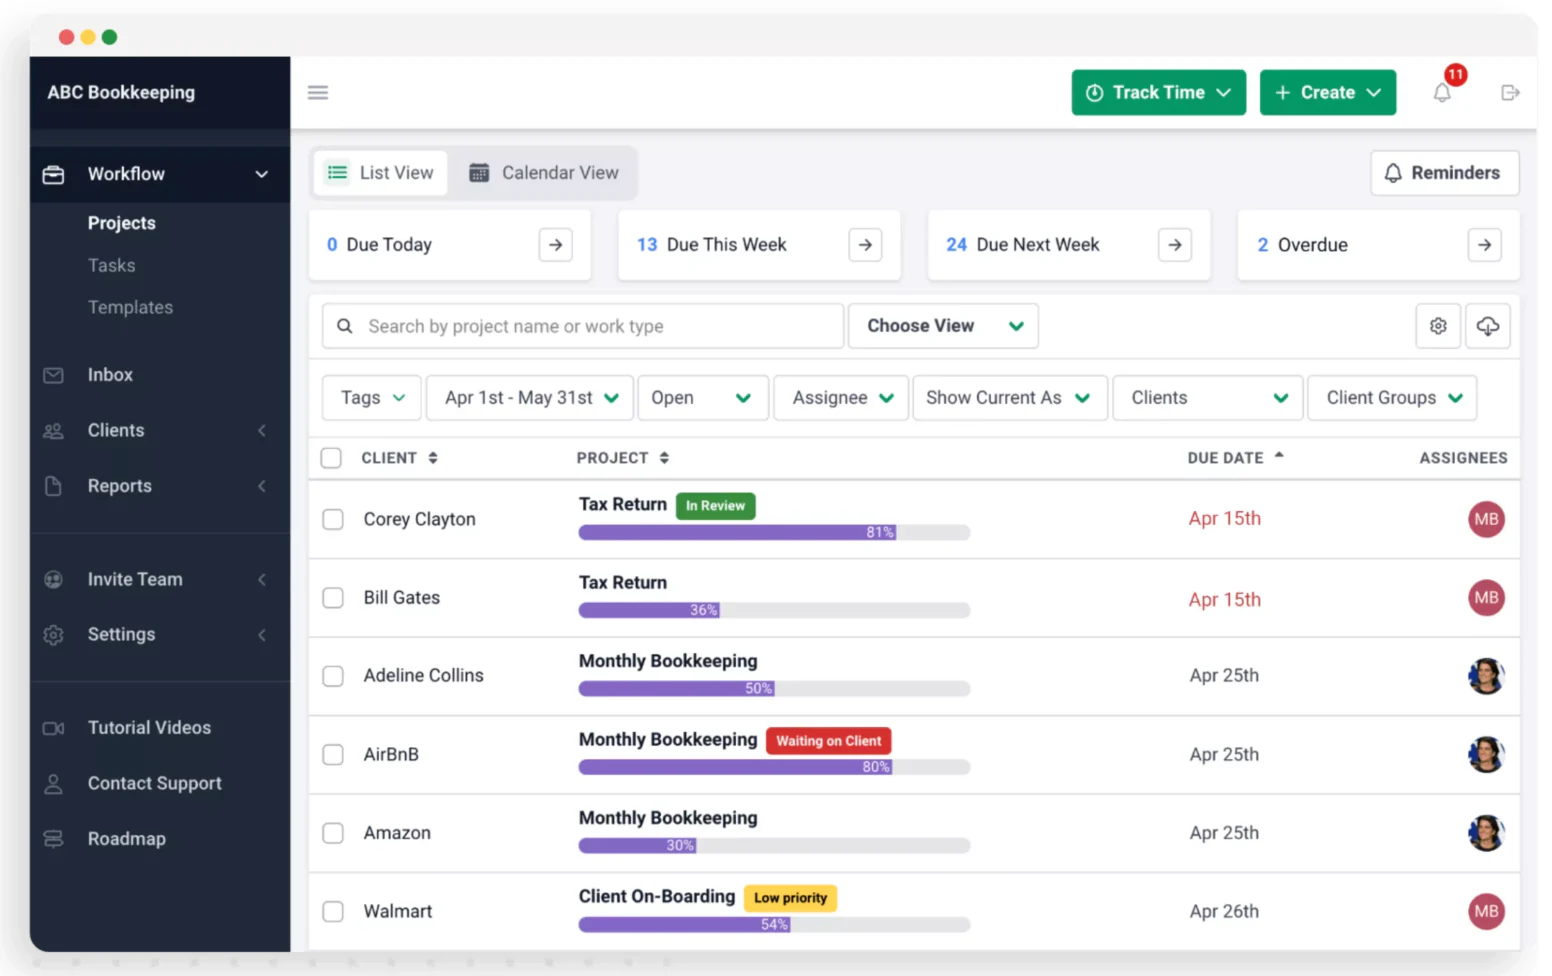The height and width of the screenshot is (976, 1552).
Task: Click the Due This Week arrow button
Action: tap(865, 245)
